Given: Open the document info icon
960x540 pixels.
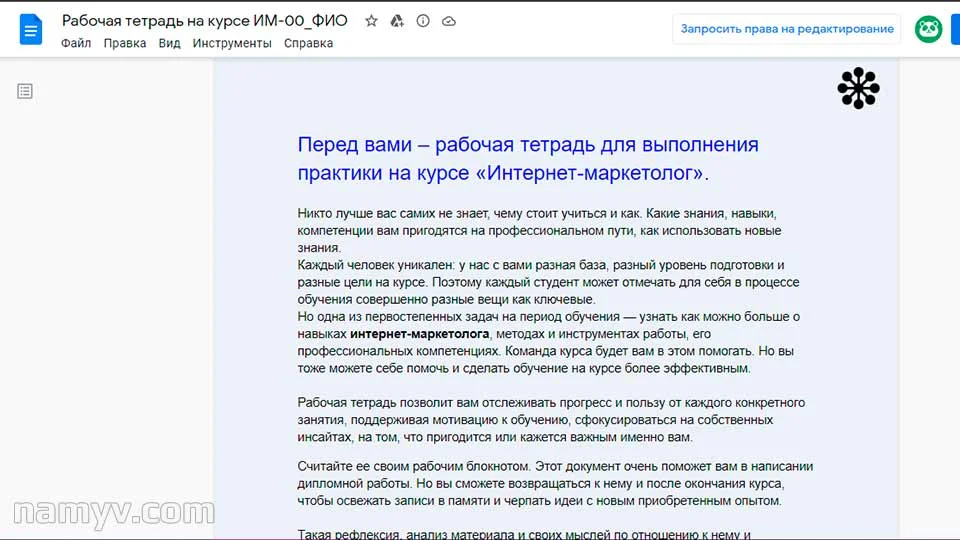Looking at the screenshot, I should 422,21.
